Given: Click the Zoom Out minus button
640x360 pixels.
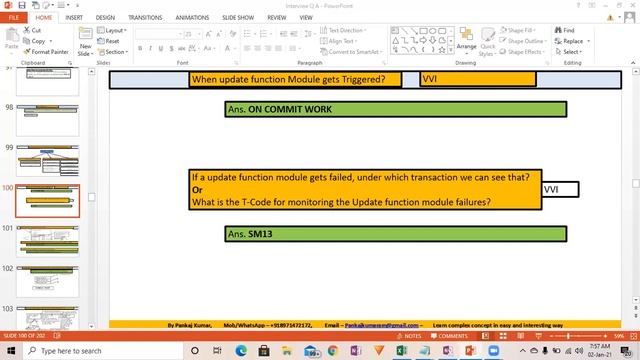Looking at the screenshot, I should coord(551,336).
